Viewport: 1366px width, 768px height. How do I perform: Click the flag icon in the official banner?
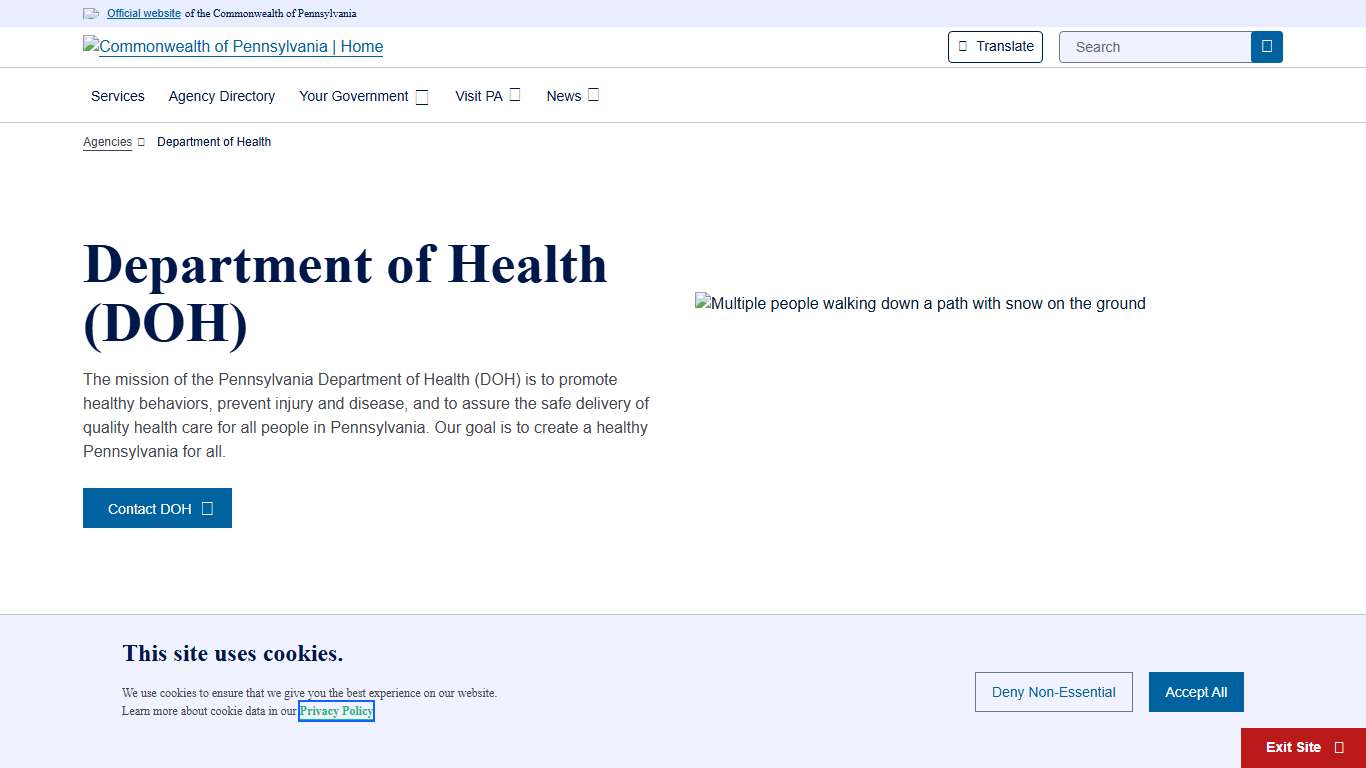91,13
